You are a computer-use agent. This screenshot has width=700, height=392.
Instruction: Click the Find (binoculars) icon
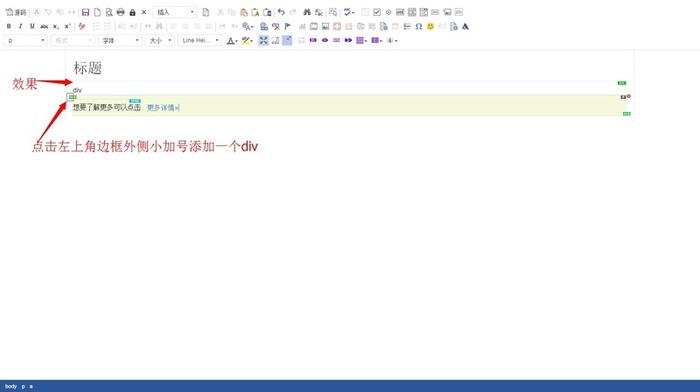pyautogui.click(x=307, y=12)
